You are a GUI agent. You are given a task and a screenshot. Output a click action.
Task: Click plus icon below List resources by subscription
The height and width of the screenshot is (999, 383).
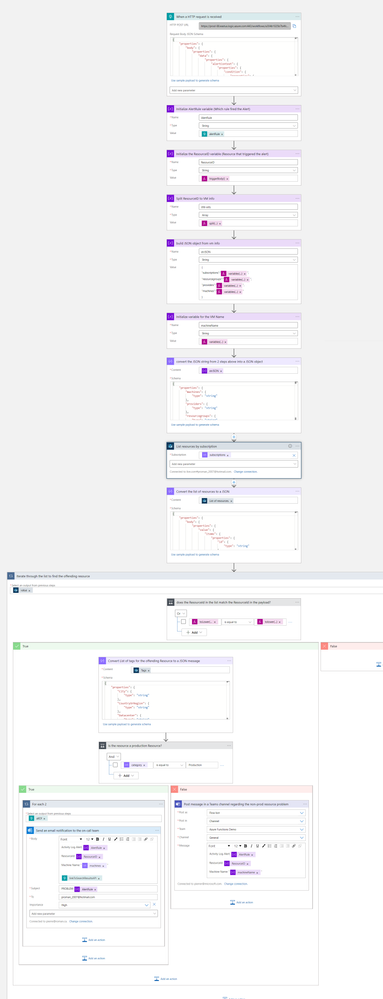(234, 482)
